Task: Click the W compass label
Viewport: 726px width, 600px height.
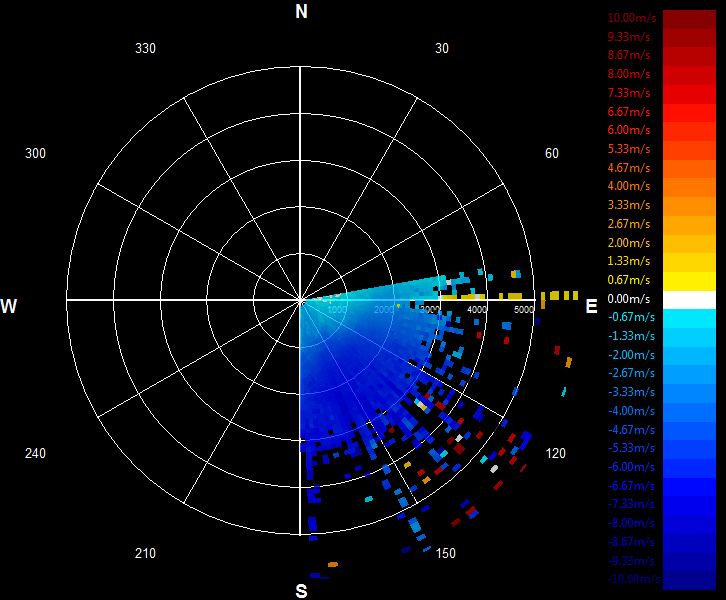Action: point(8,306)
